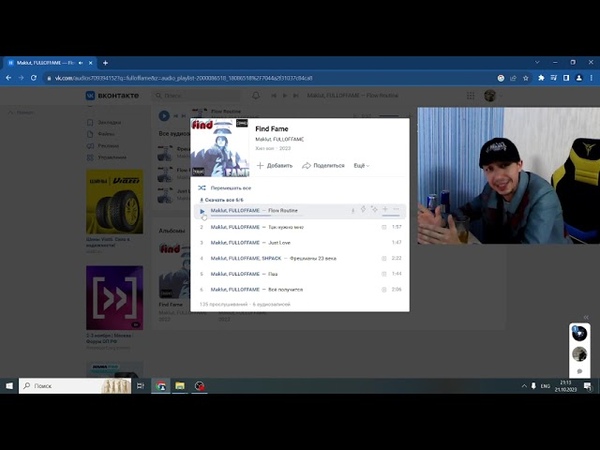
Task: Open the first chat avatar with badge
Action: pos(579,333)
